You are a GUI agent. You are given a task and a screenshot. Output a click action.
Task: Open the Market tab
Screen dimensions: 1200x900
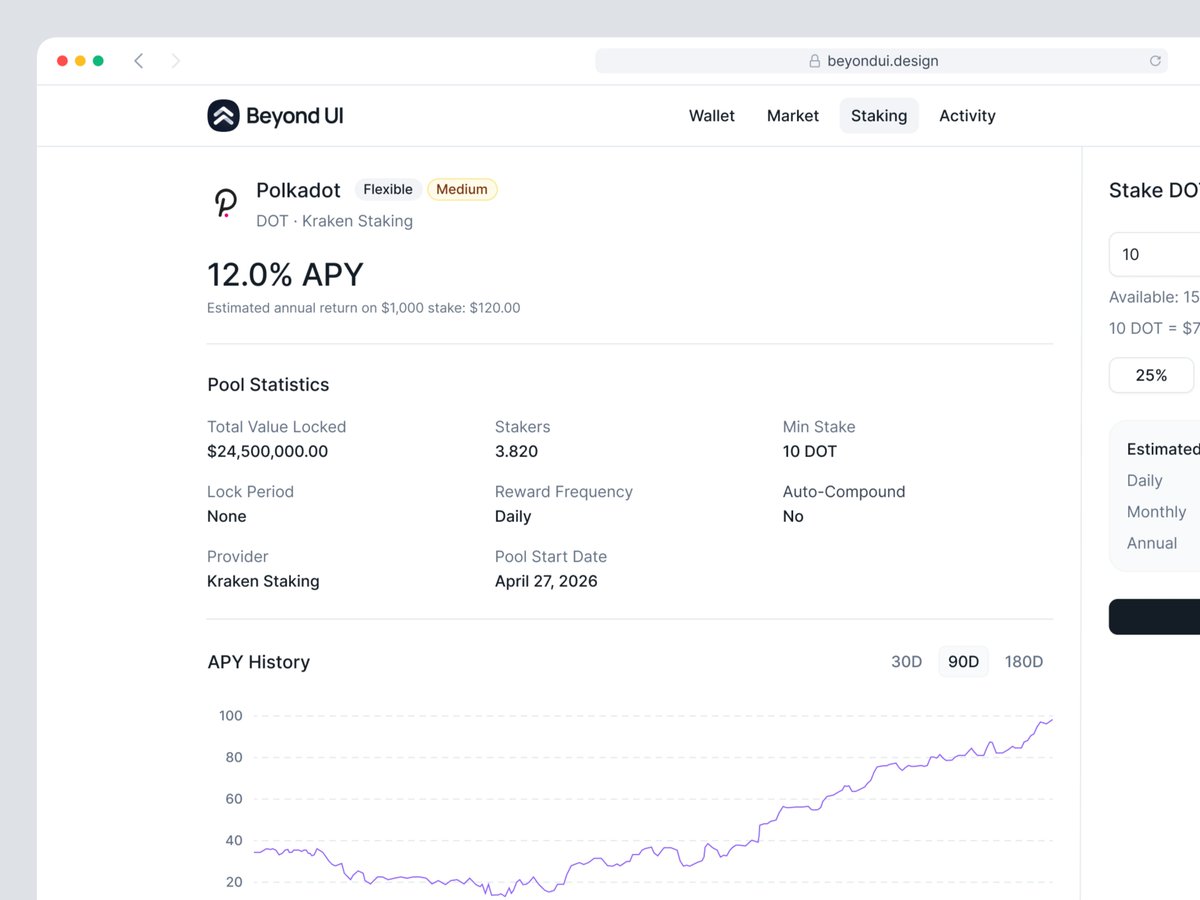[793, 116]
